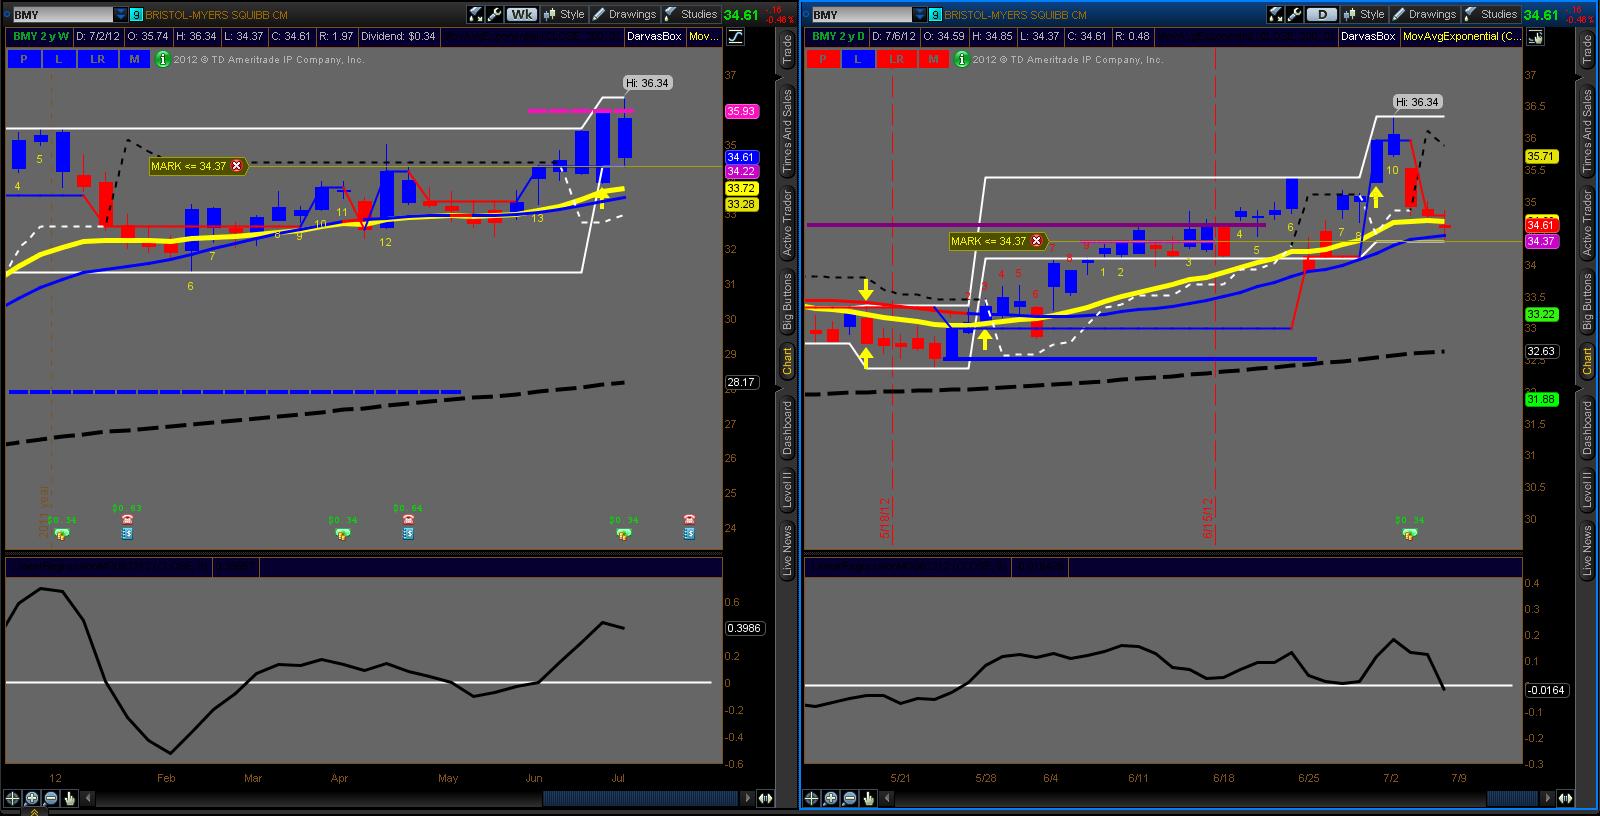The image size is (1600, 816).
Task: Open the Wk timeframe selector
Action: (521, 14)
